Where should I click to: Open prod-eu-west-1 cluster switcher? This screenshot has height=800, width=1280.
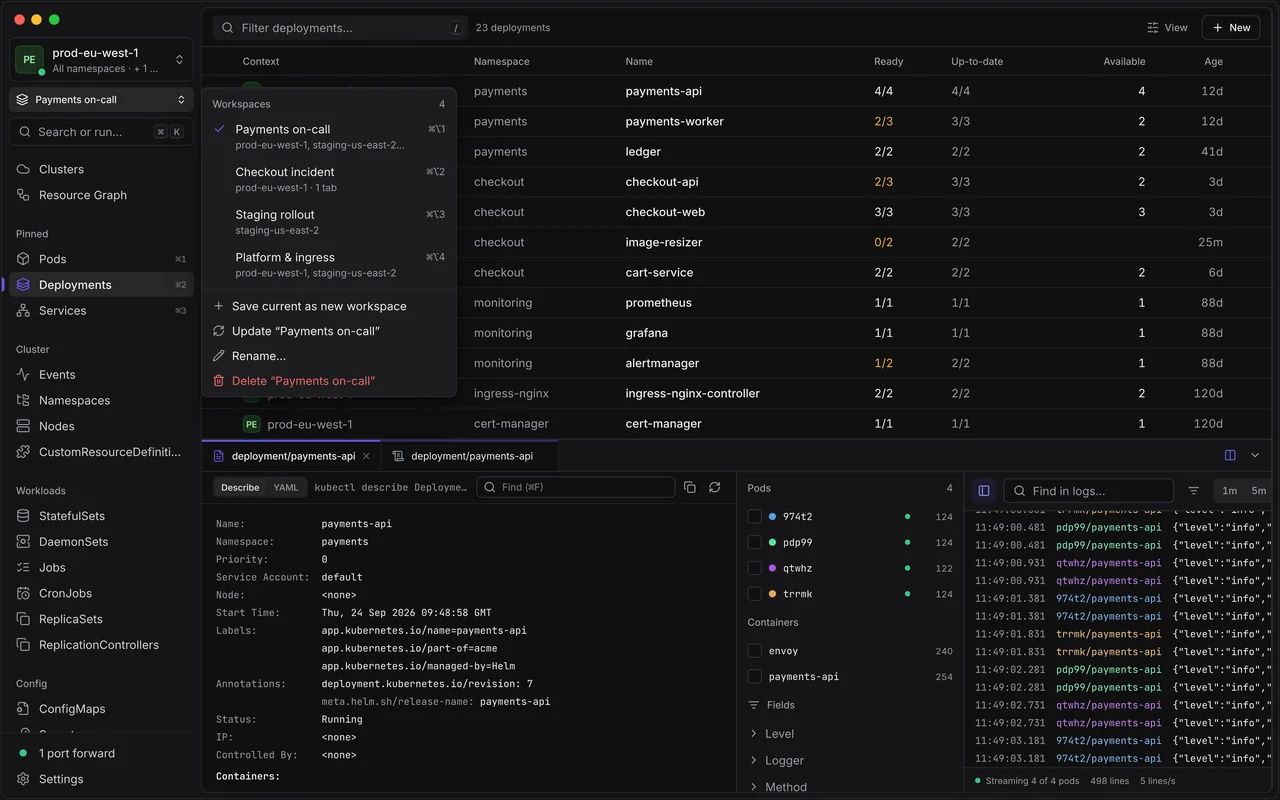(101, 60)
